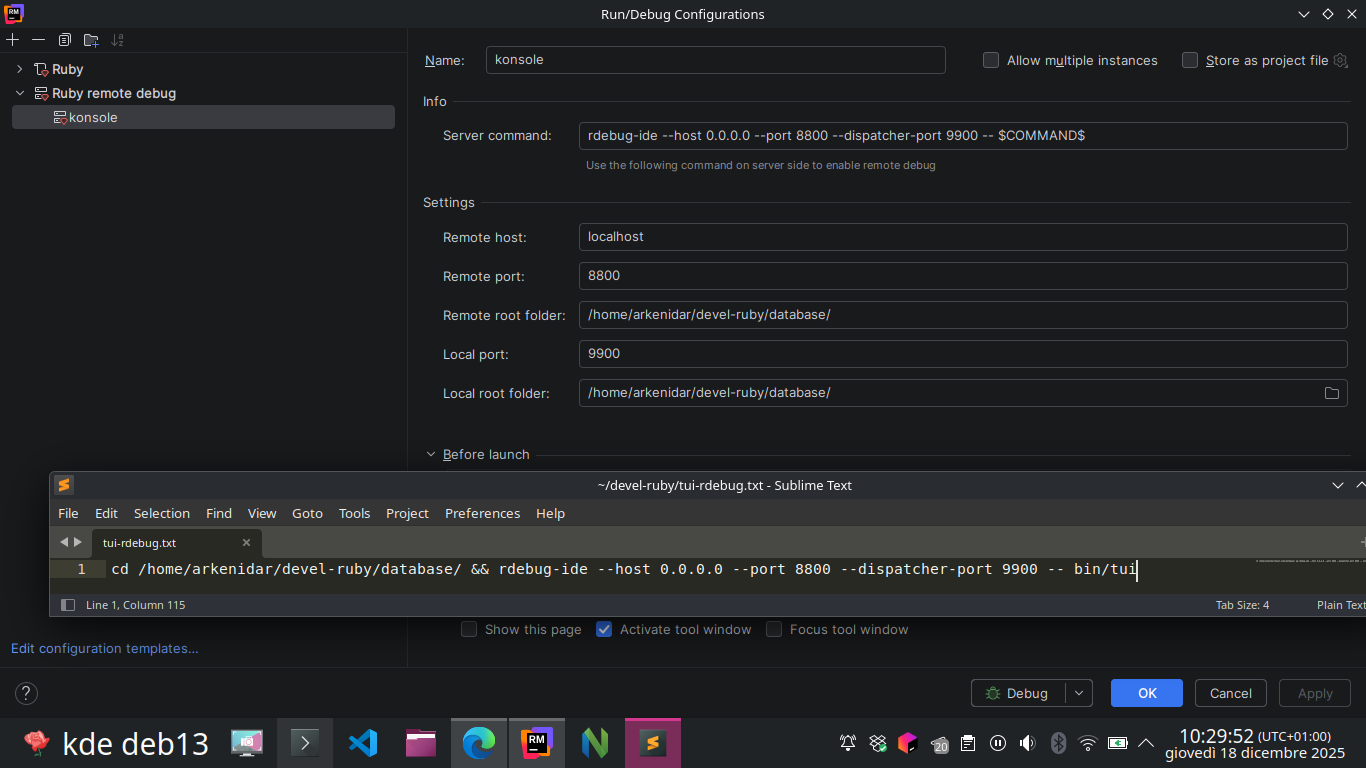Browse for Local root folder icon

(1331, 393)
